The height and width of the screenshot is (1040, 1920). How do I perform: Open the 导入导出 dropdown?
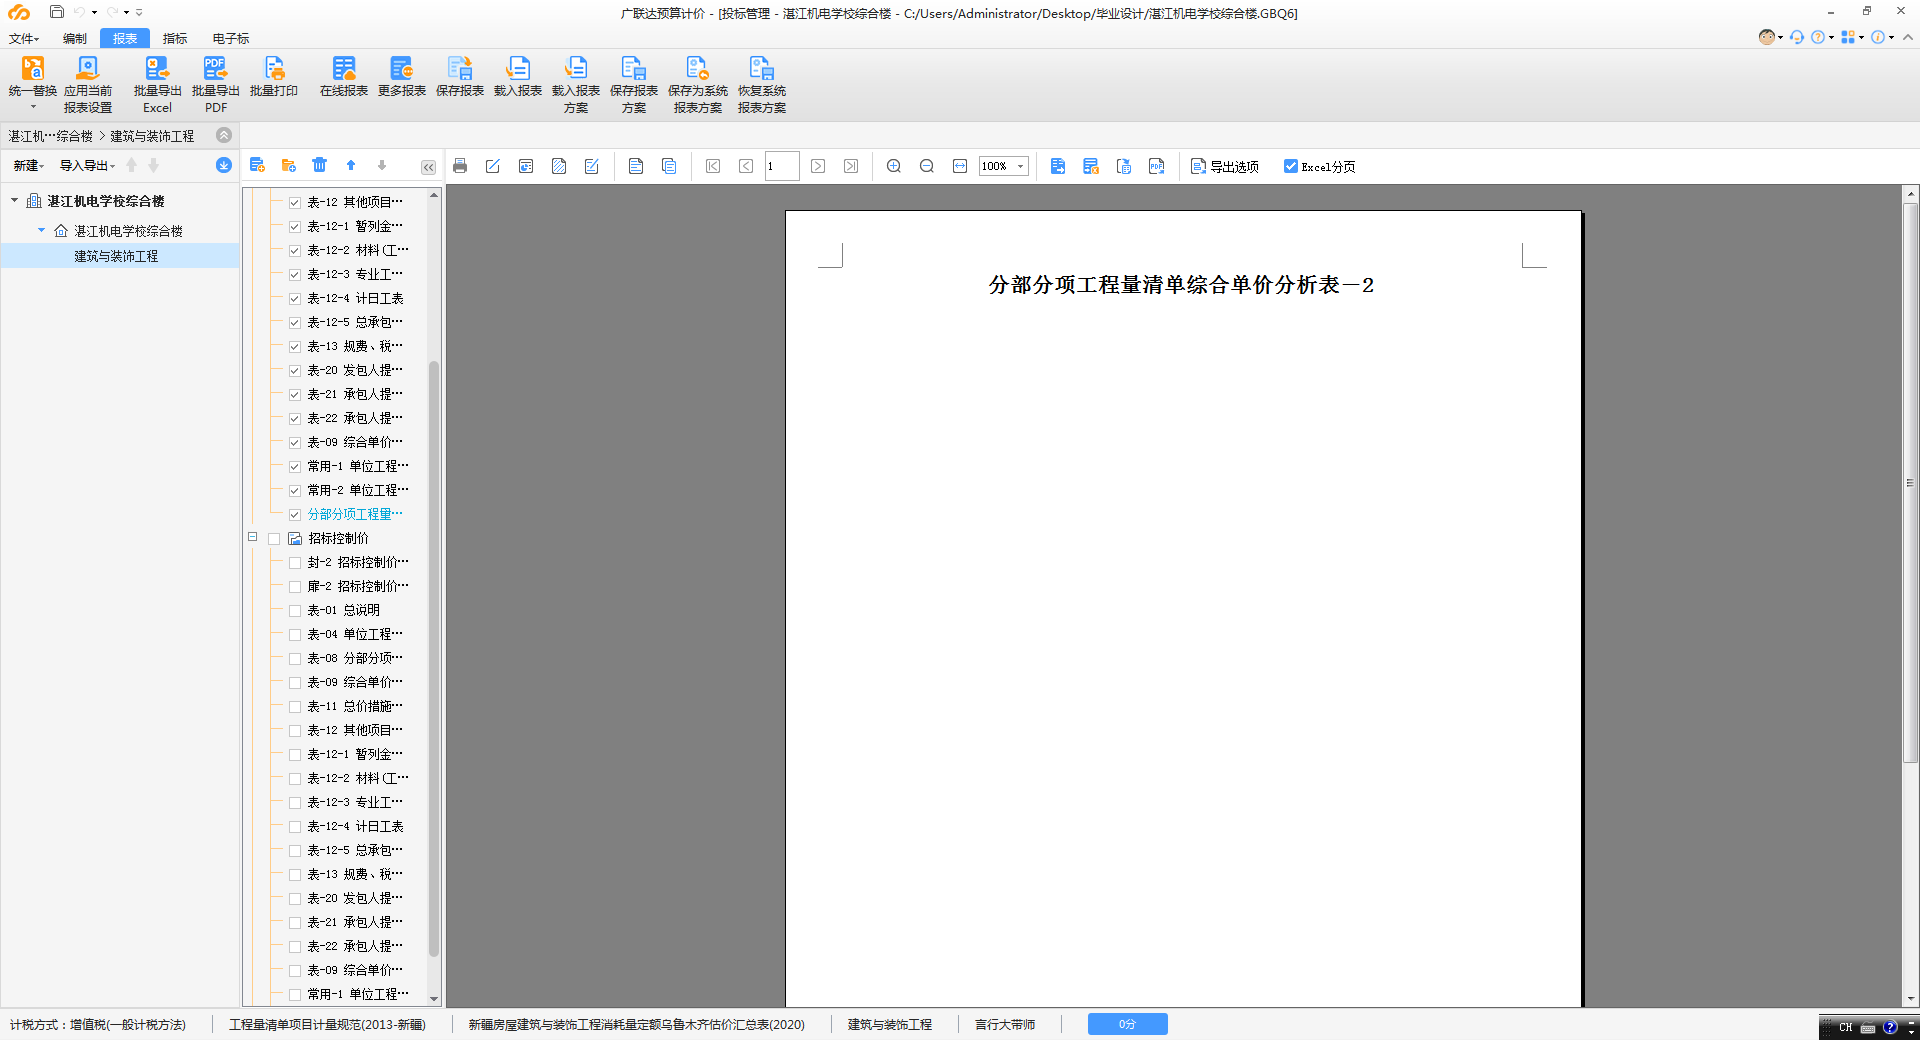pos(88,166)
